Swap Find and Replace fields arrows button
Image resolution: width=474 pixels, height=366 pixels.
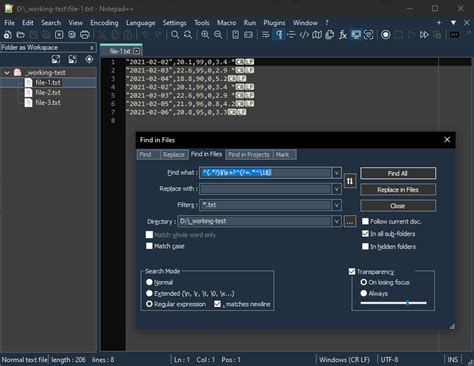pyautogui.click(x=350, y=181)
